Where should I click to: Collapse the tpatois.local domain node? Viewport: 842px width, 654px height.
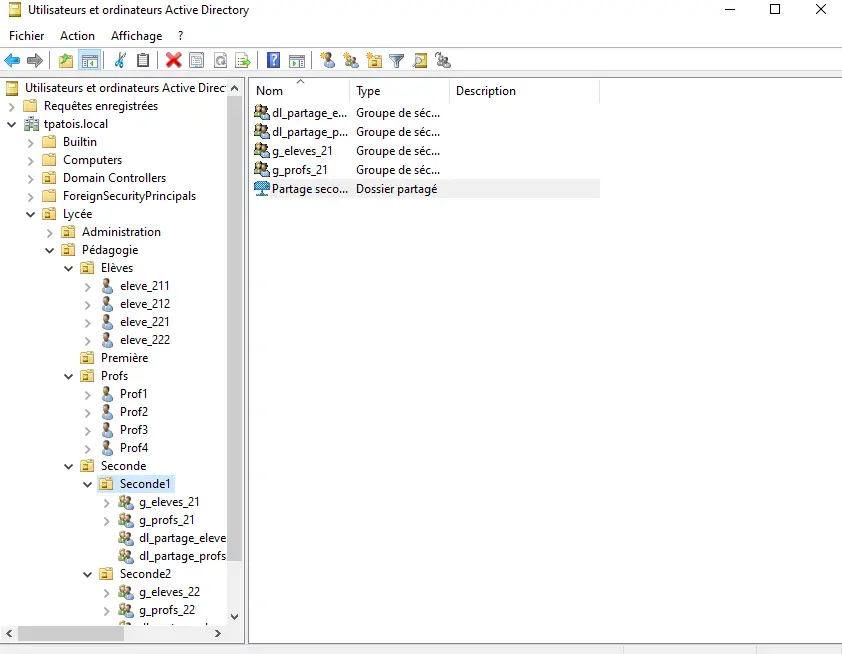[x=12, y=124]
